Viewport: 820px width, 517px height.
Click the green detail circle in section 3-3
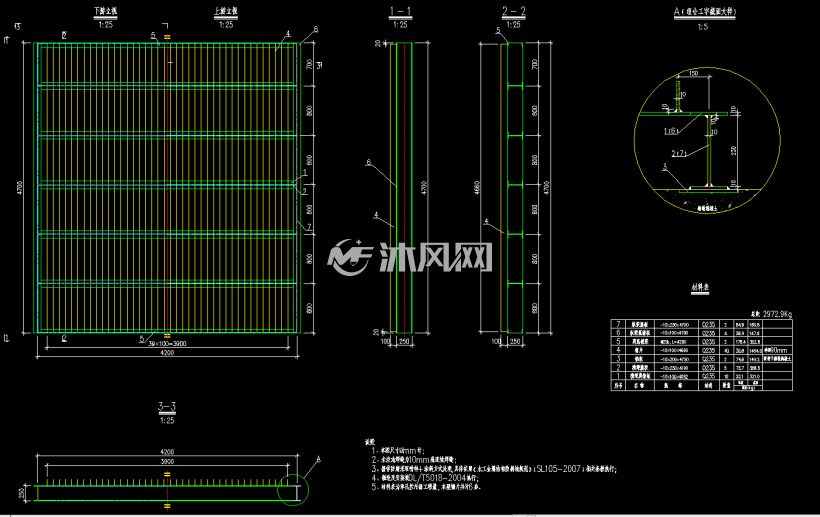click(x=293, y=490)
